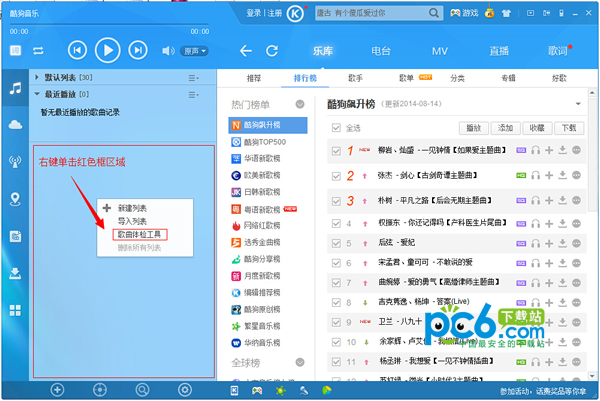Collapse the 最近播放 list

coord(38,94)
